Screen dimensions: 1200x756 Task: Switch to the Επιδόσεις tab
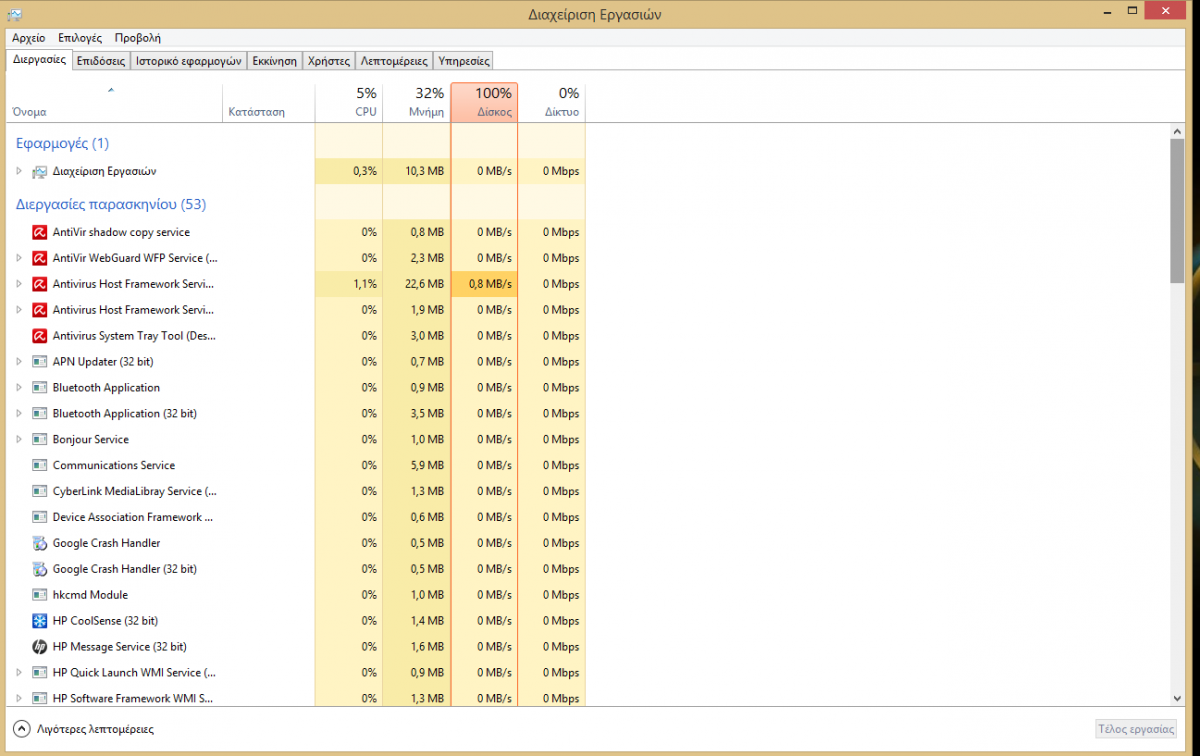point(101,61)
